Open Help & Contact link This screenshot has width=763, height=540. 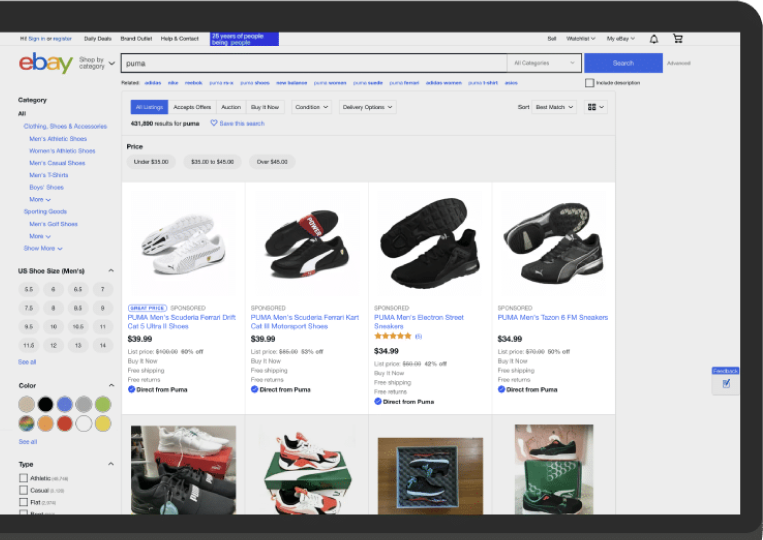click(x=180, y=38)
